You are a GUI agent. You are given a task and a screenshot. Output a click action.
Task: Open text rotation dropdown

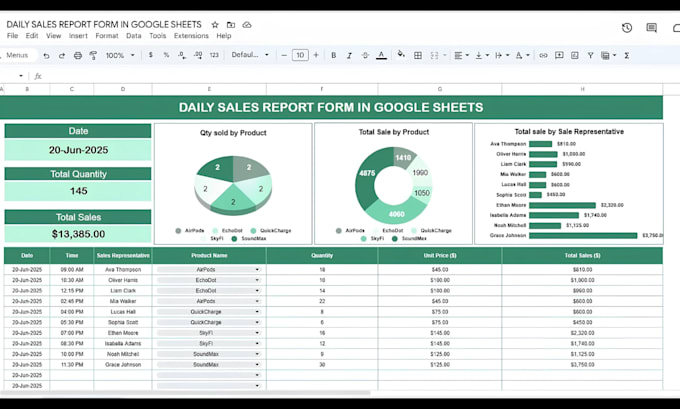coord(522,55)
